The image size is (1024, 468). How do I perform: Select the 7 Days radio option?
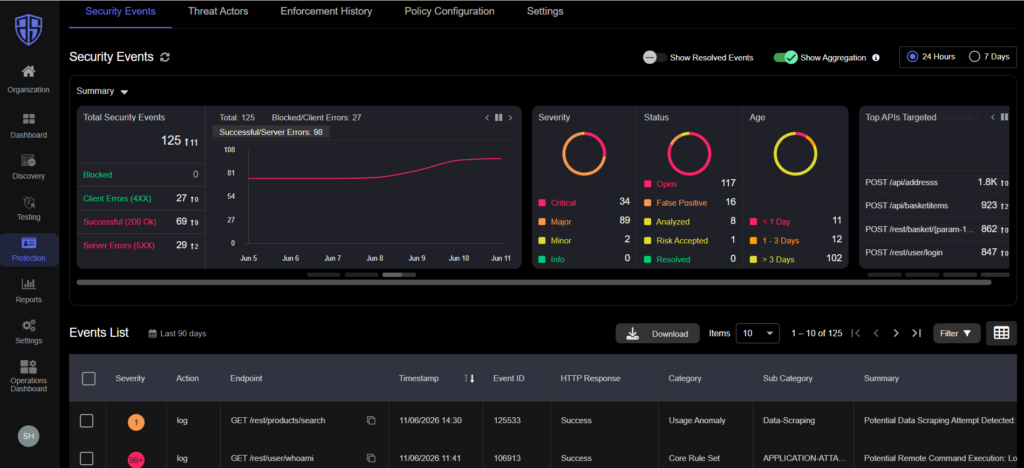pos(974,57)
